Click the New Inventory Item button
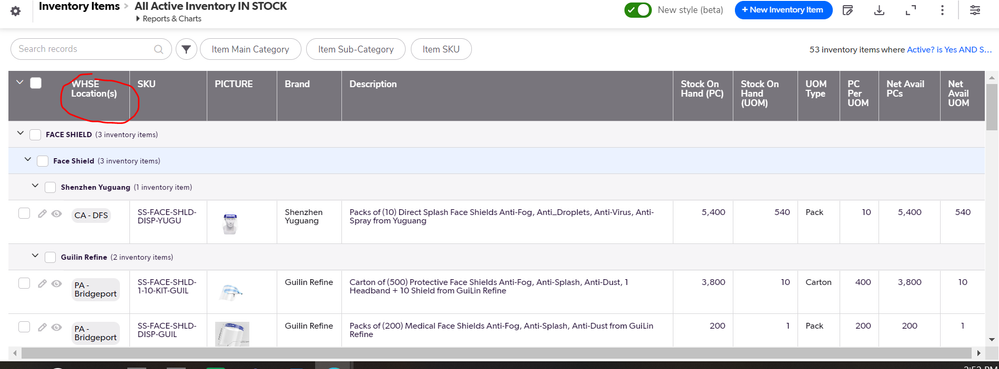The image size is (999, 369). point(783,10)
